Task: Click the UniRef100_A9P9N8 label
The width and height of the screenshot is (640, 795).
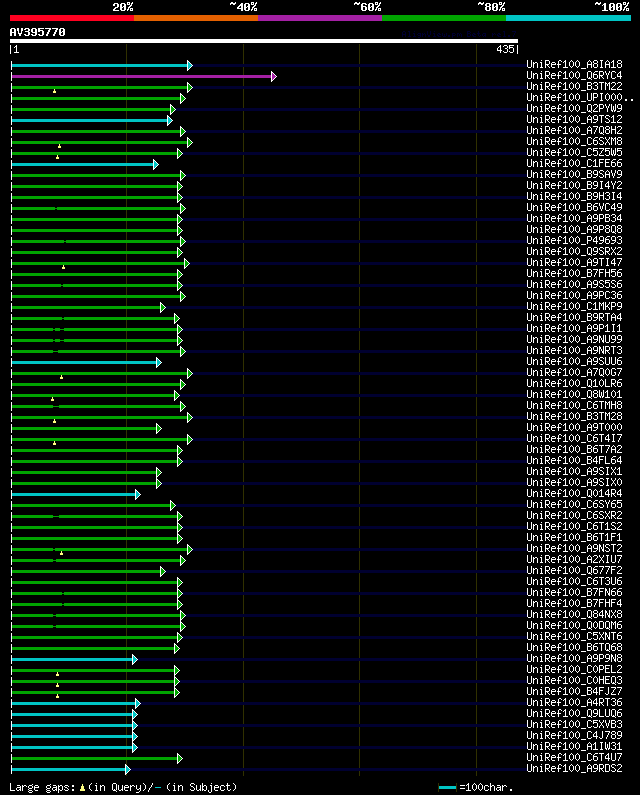Action: (x=574, y=658)
